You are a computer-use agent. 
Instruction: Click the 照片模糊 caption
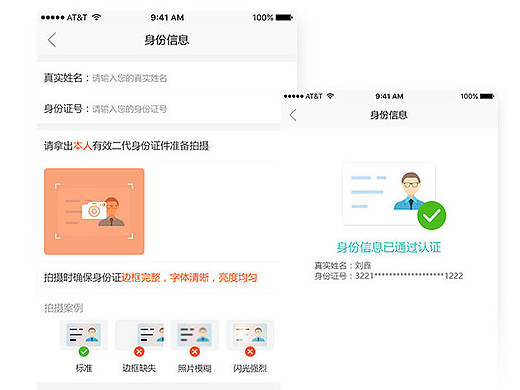pyautogui.click(x=195, y=368)
